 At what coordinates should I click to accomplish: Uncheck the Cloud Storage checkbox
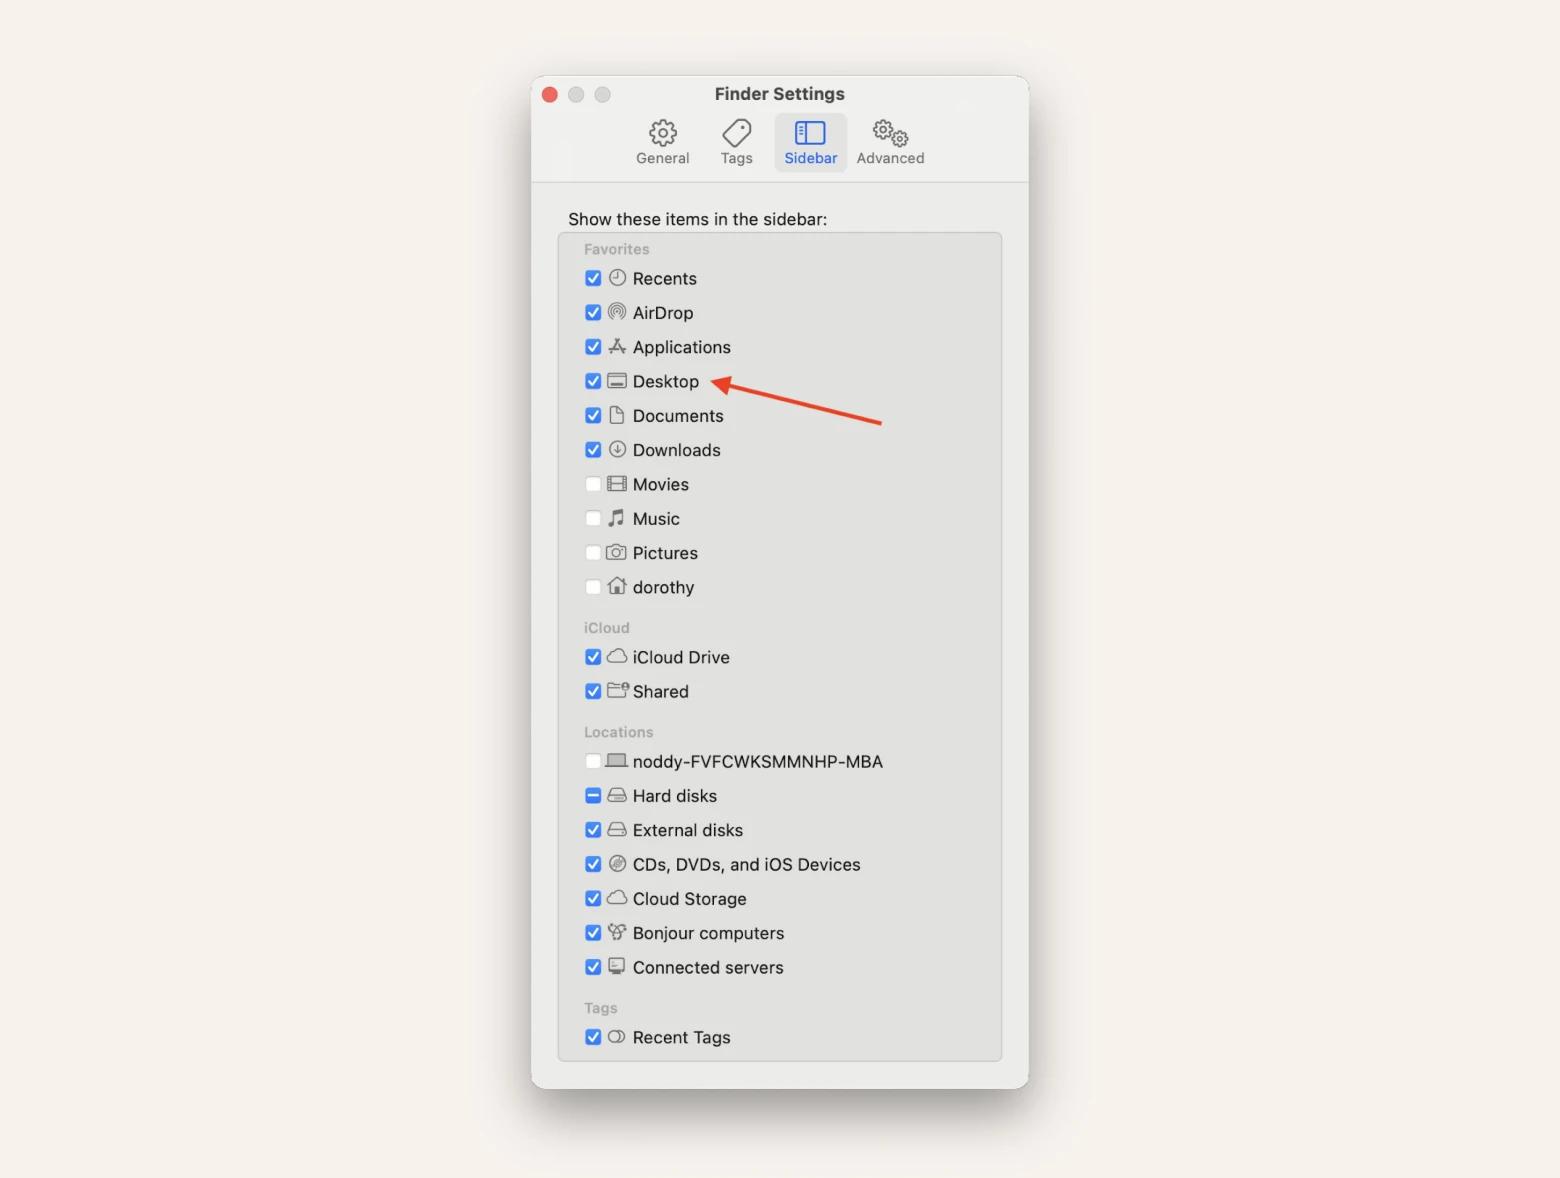pos(593,898)
